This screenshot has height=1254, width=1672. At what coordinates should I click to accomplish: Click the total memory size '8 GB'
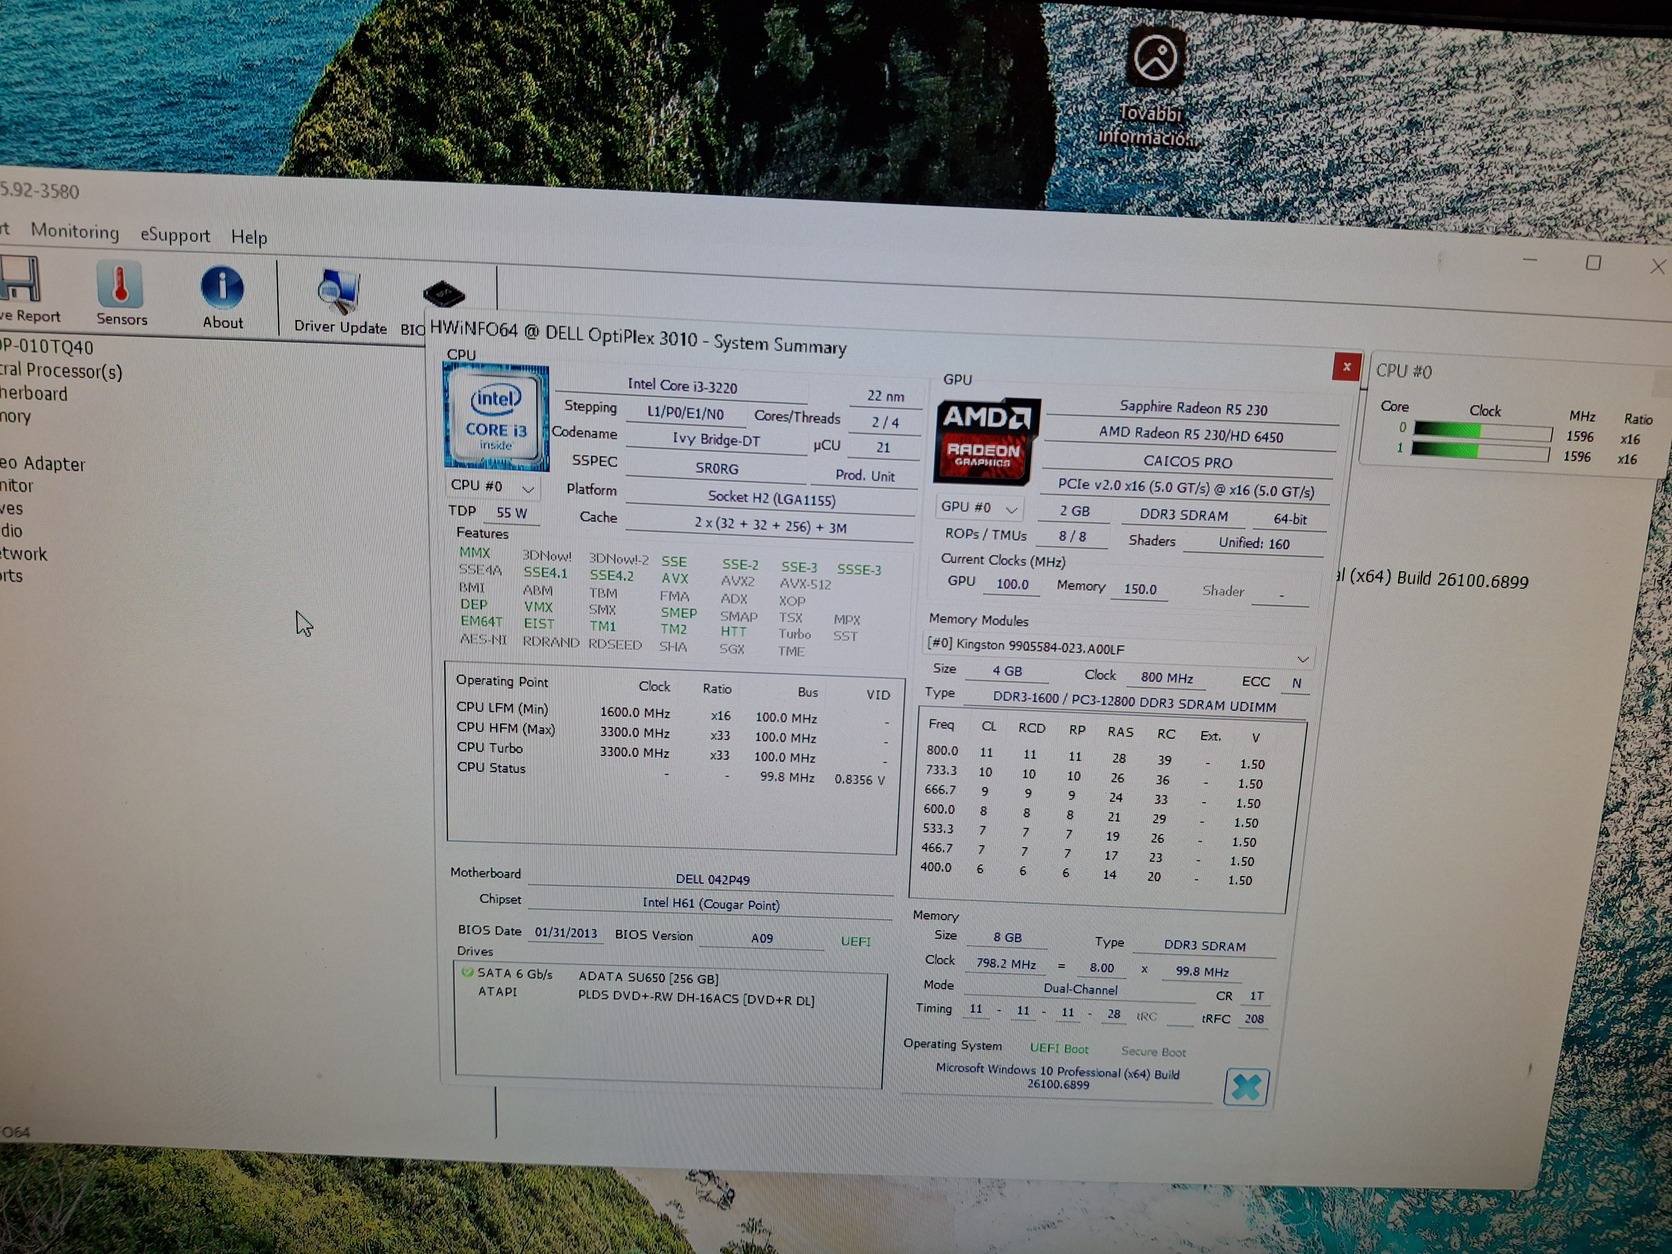click(x=1007, y=938)
